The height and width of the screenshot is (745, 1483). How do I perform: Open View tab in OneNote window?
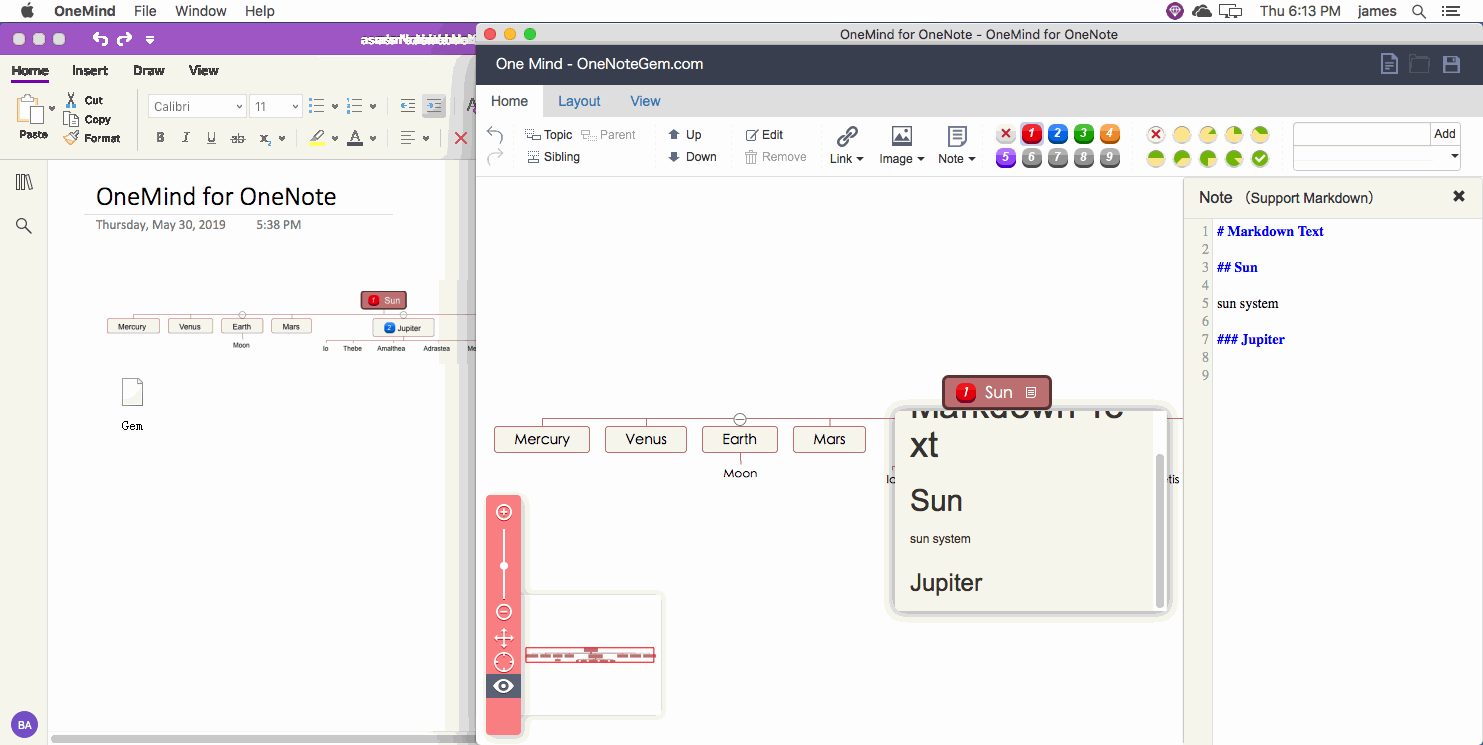204,71
